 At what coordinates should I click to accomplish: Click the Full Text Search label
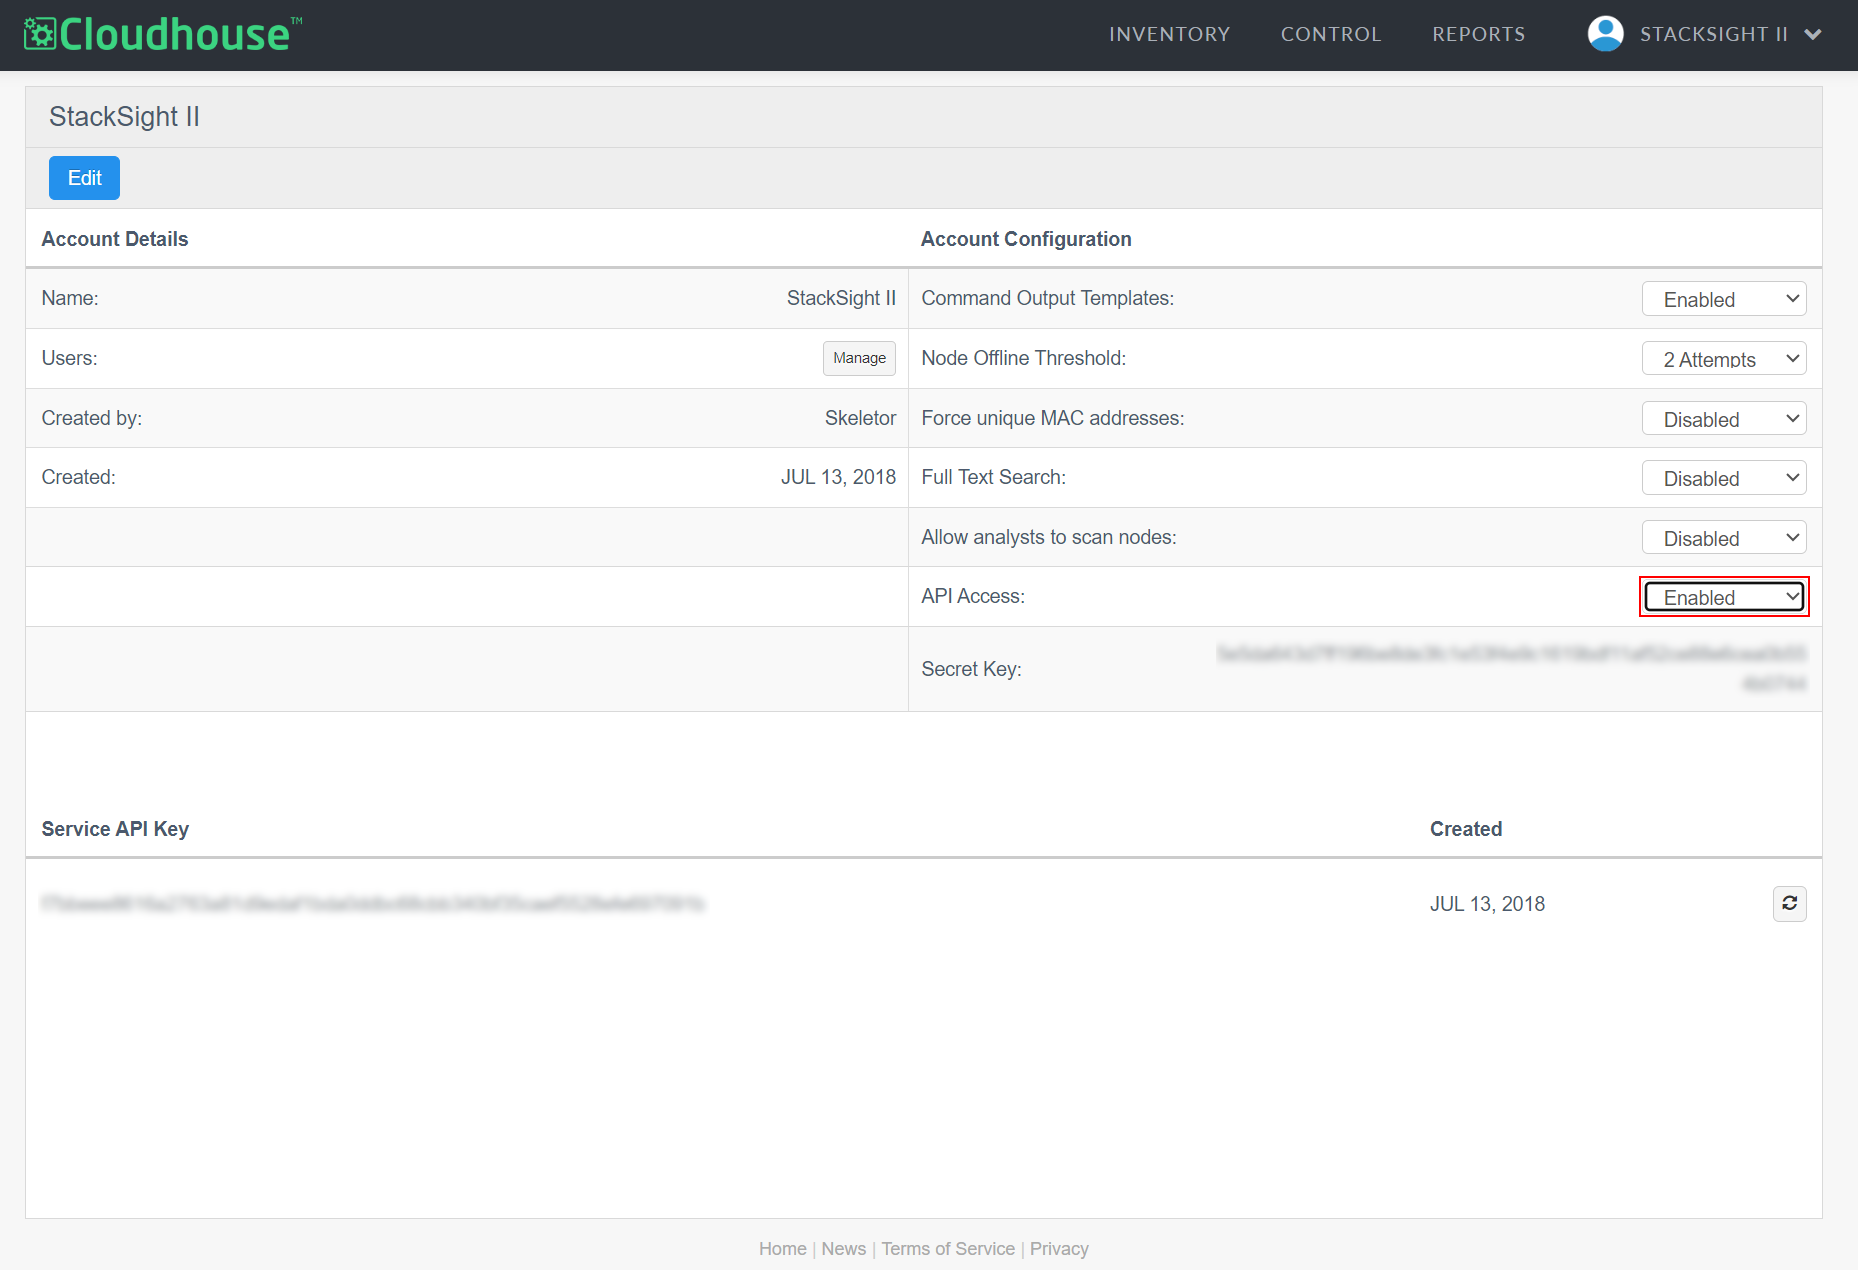(x=993, y=477)
